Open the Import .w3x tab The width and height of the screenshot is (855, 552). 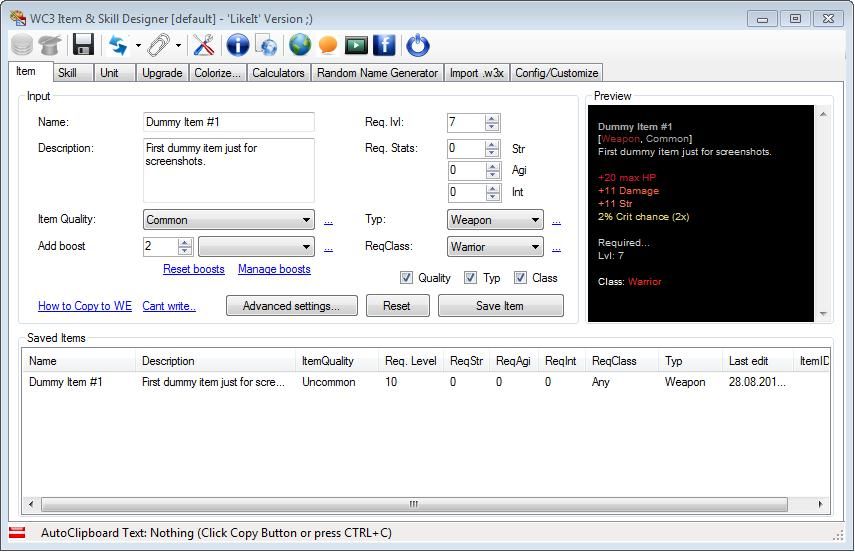tap(477, 73)
